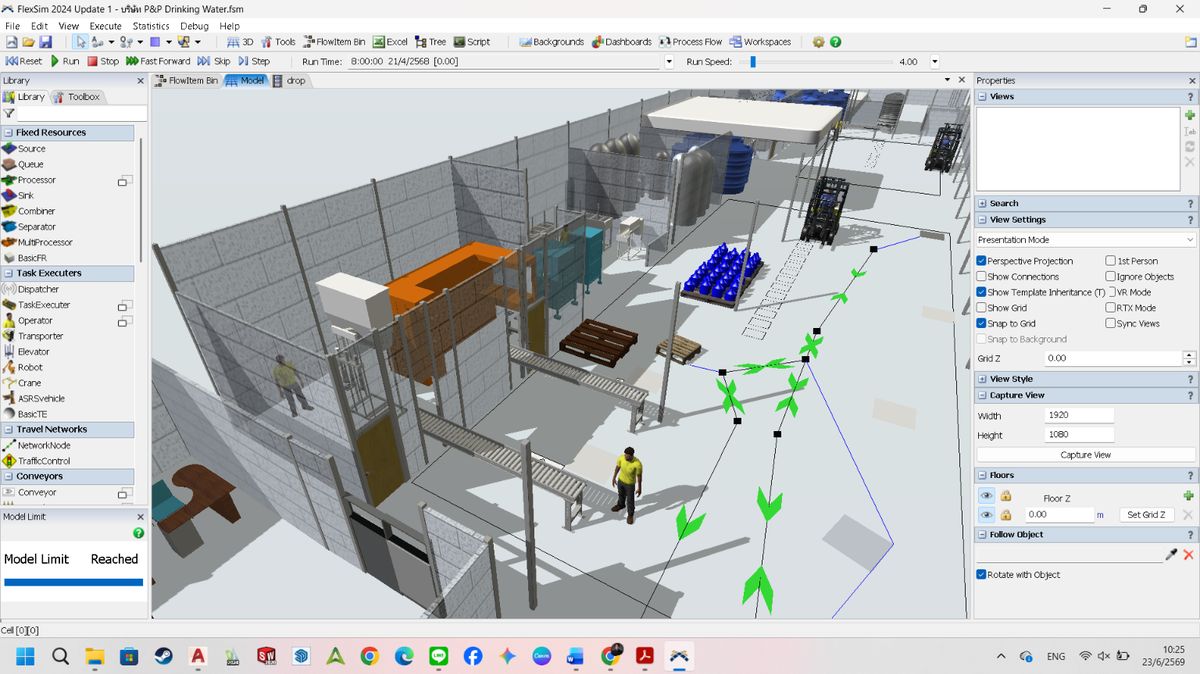Image resolution: width=1200 pixels, height=674 pixels.
Task: Open Backgrounds toolbar item
Action: [x=552, y=42]
